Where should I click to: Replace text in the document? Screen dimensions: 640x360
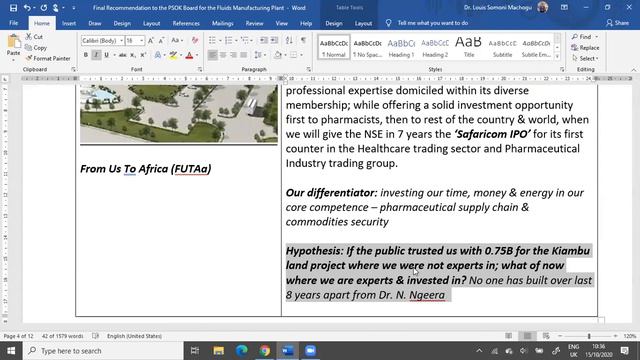[586, 48]
